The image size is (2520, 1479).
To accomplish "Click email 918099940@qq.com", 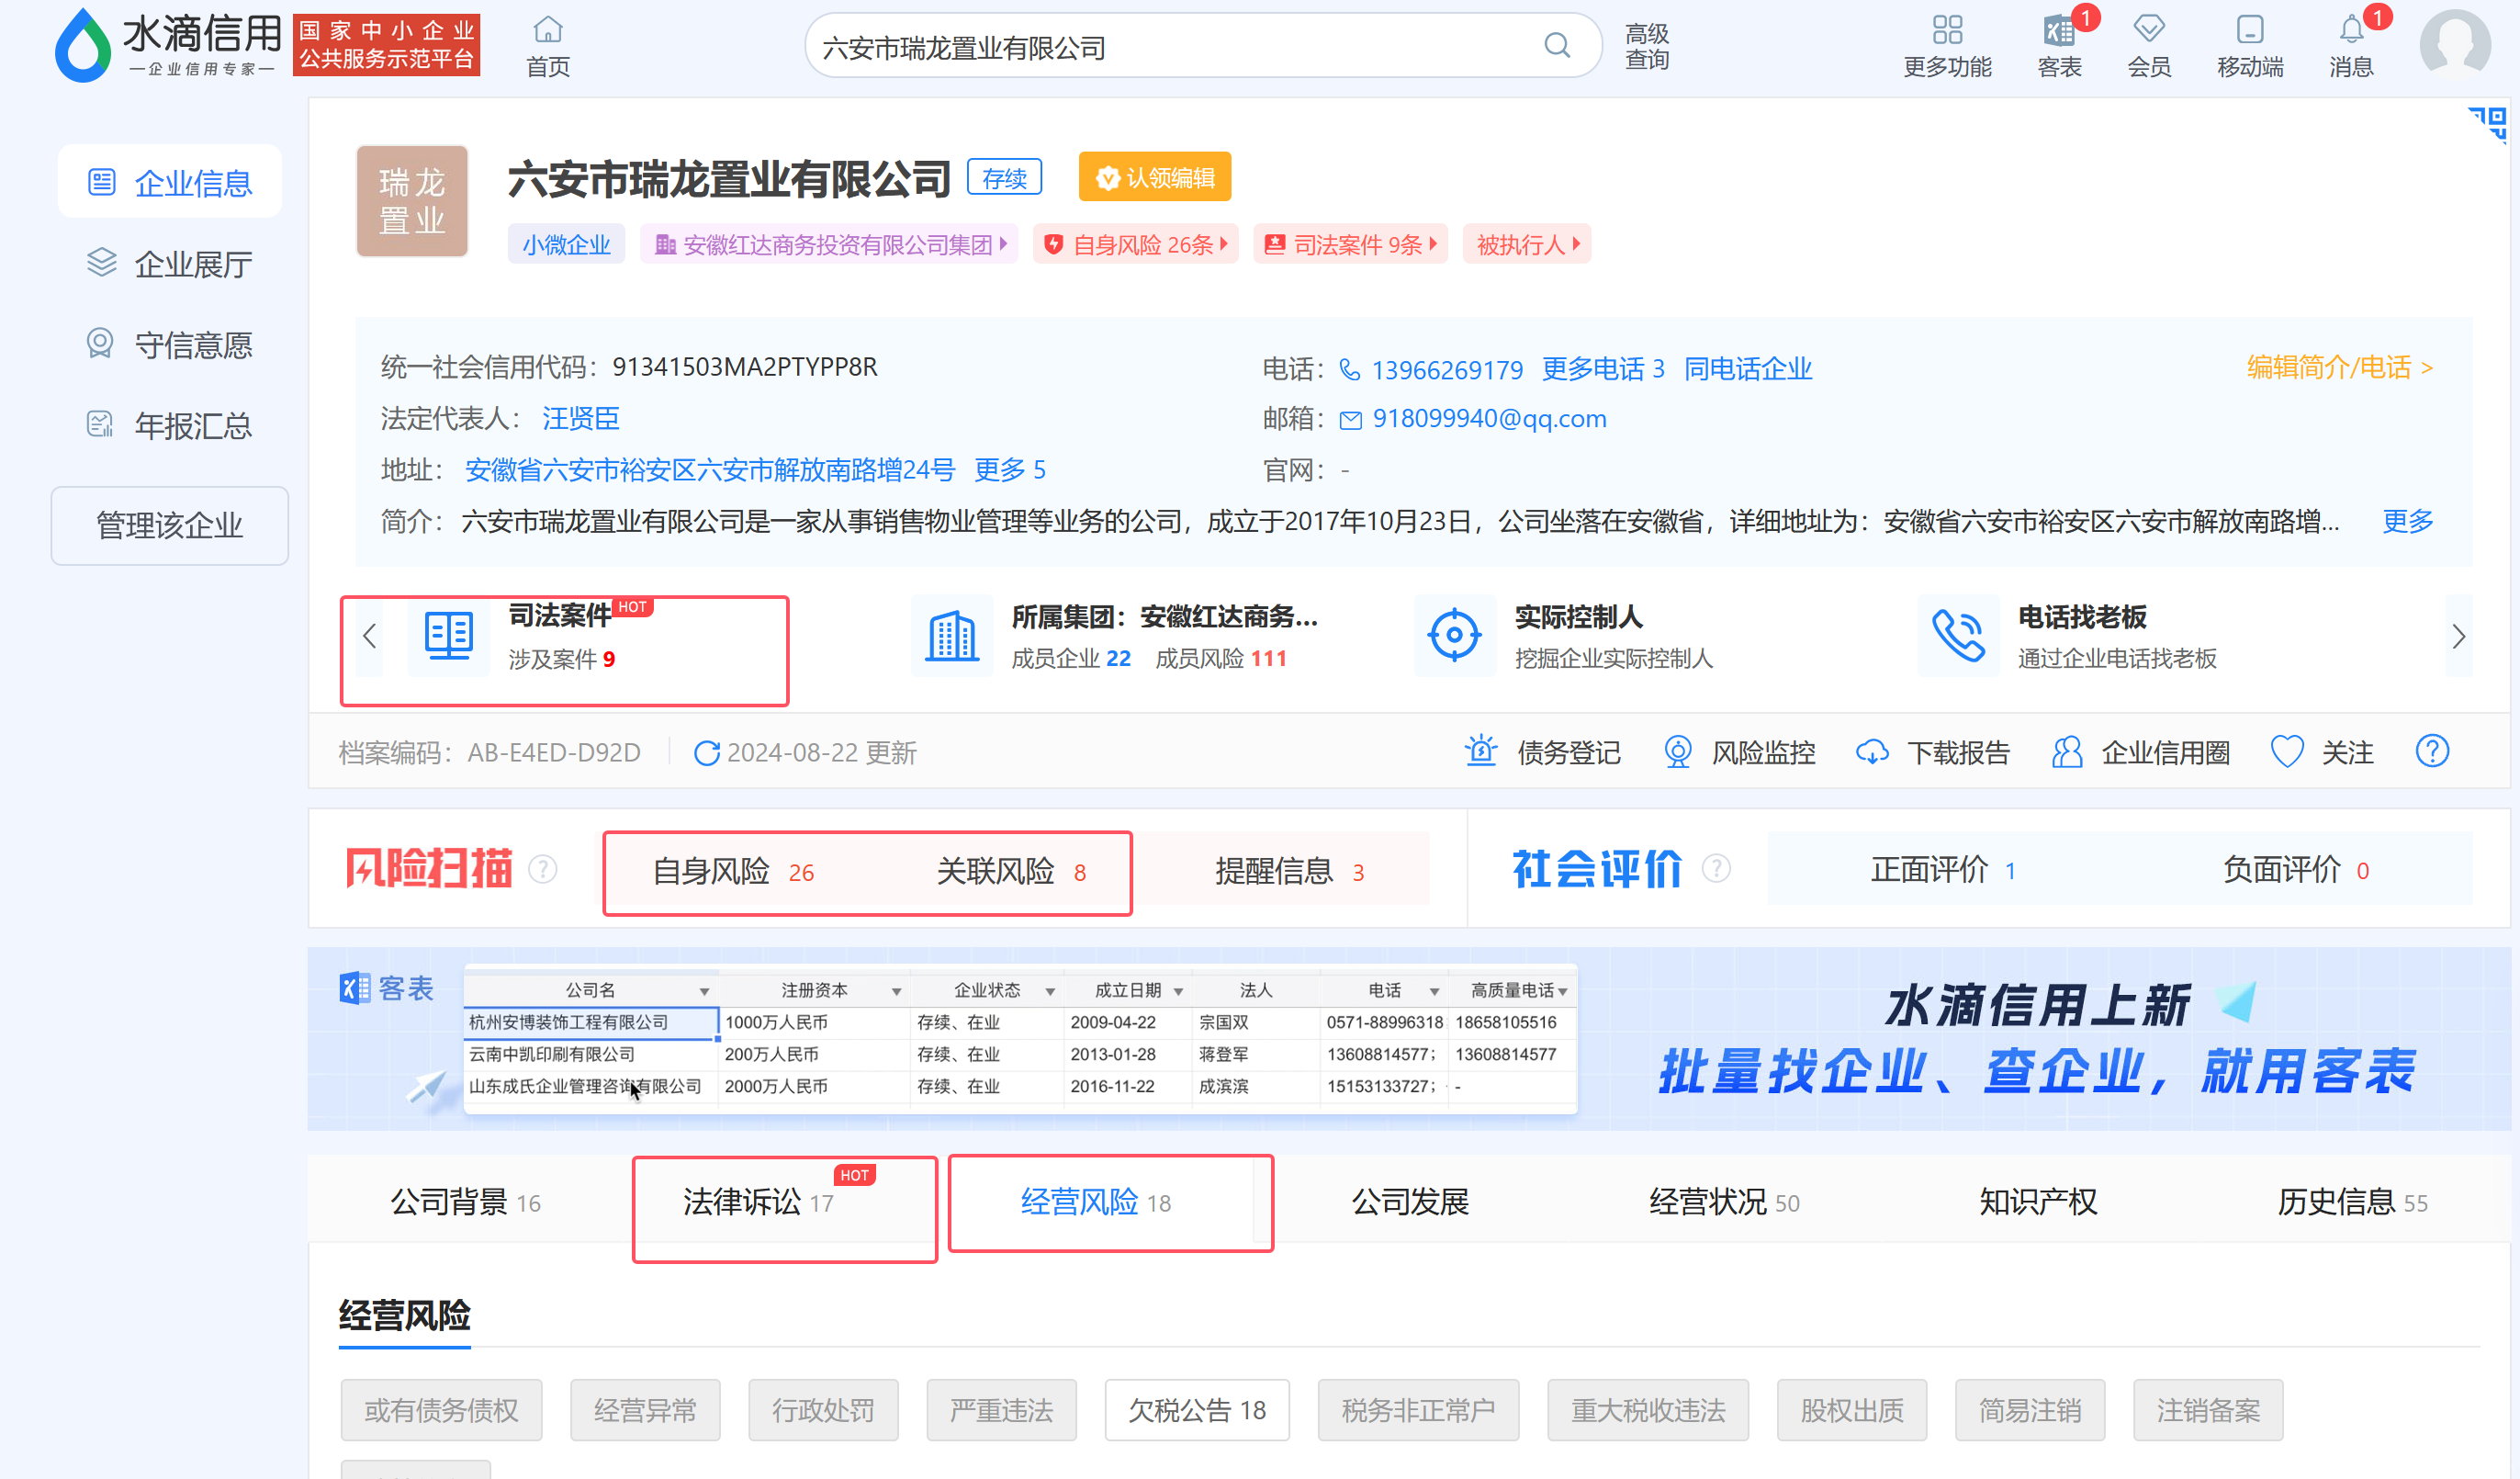I will [x=1488, y=418].
